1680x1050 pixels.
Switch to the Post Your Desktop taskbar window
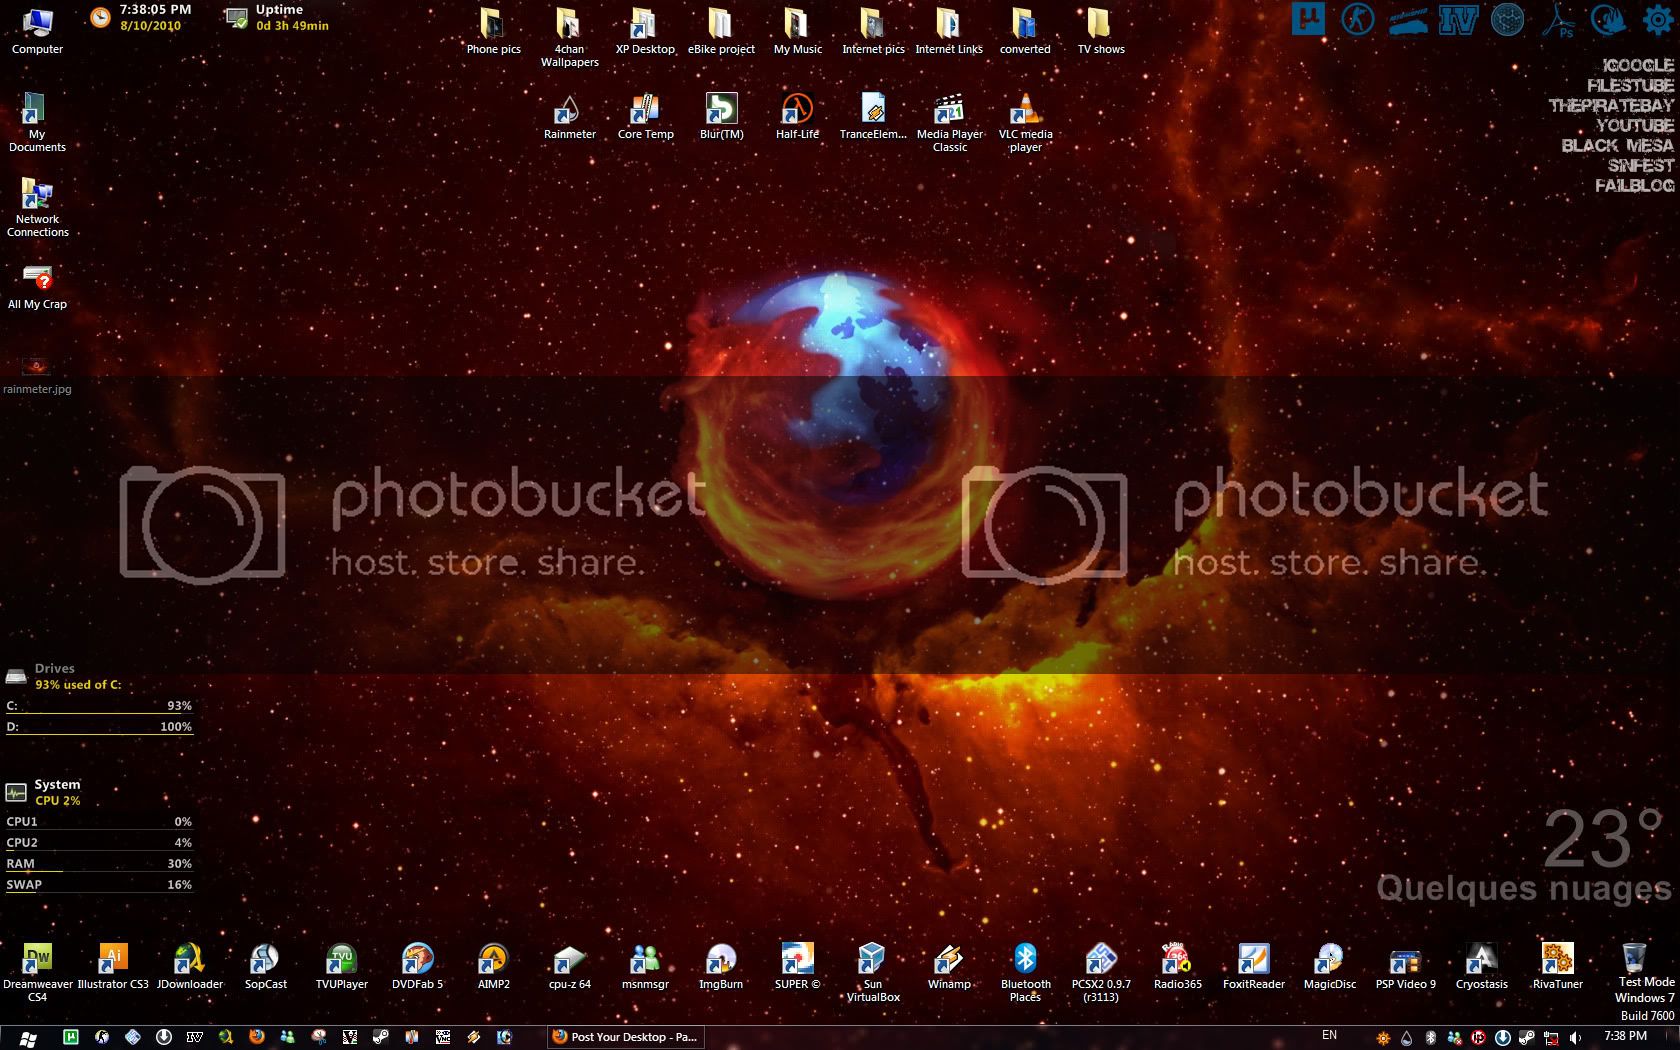tap(625, 1037)
